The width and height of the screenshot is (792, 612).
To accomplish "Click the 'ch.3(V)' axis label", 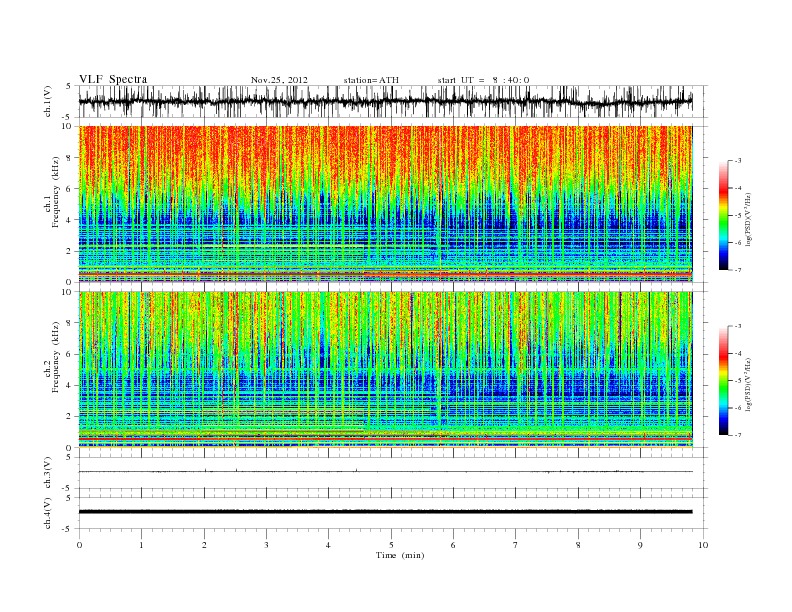I will 48,473.
